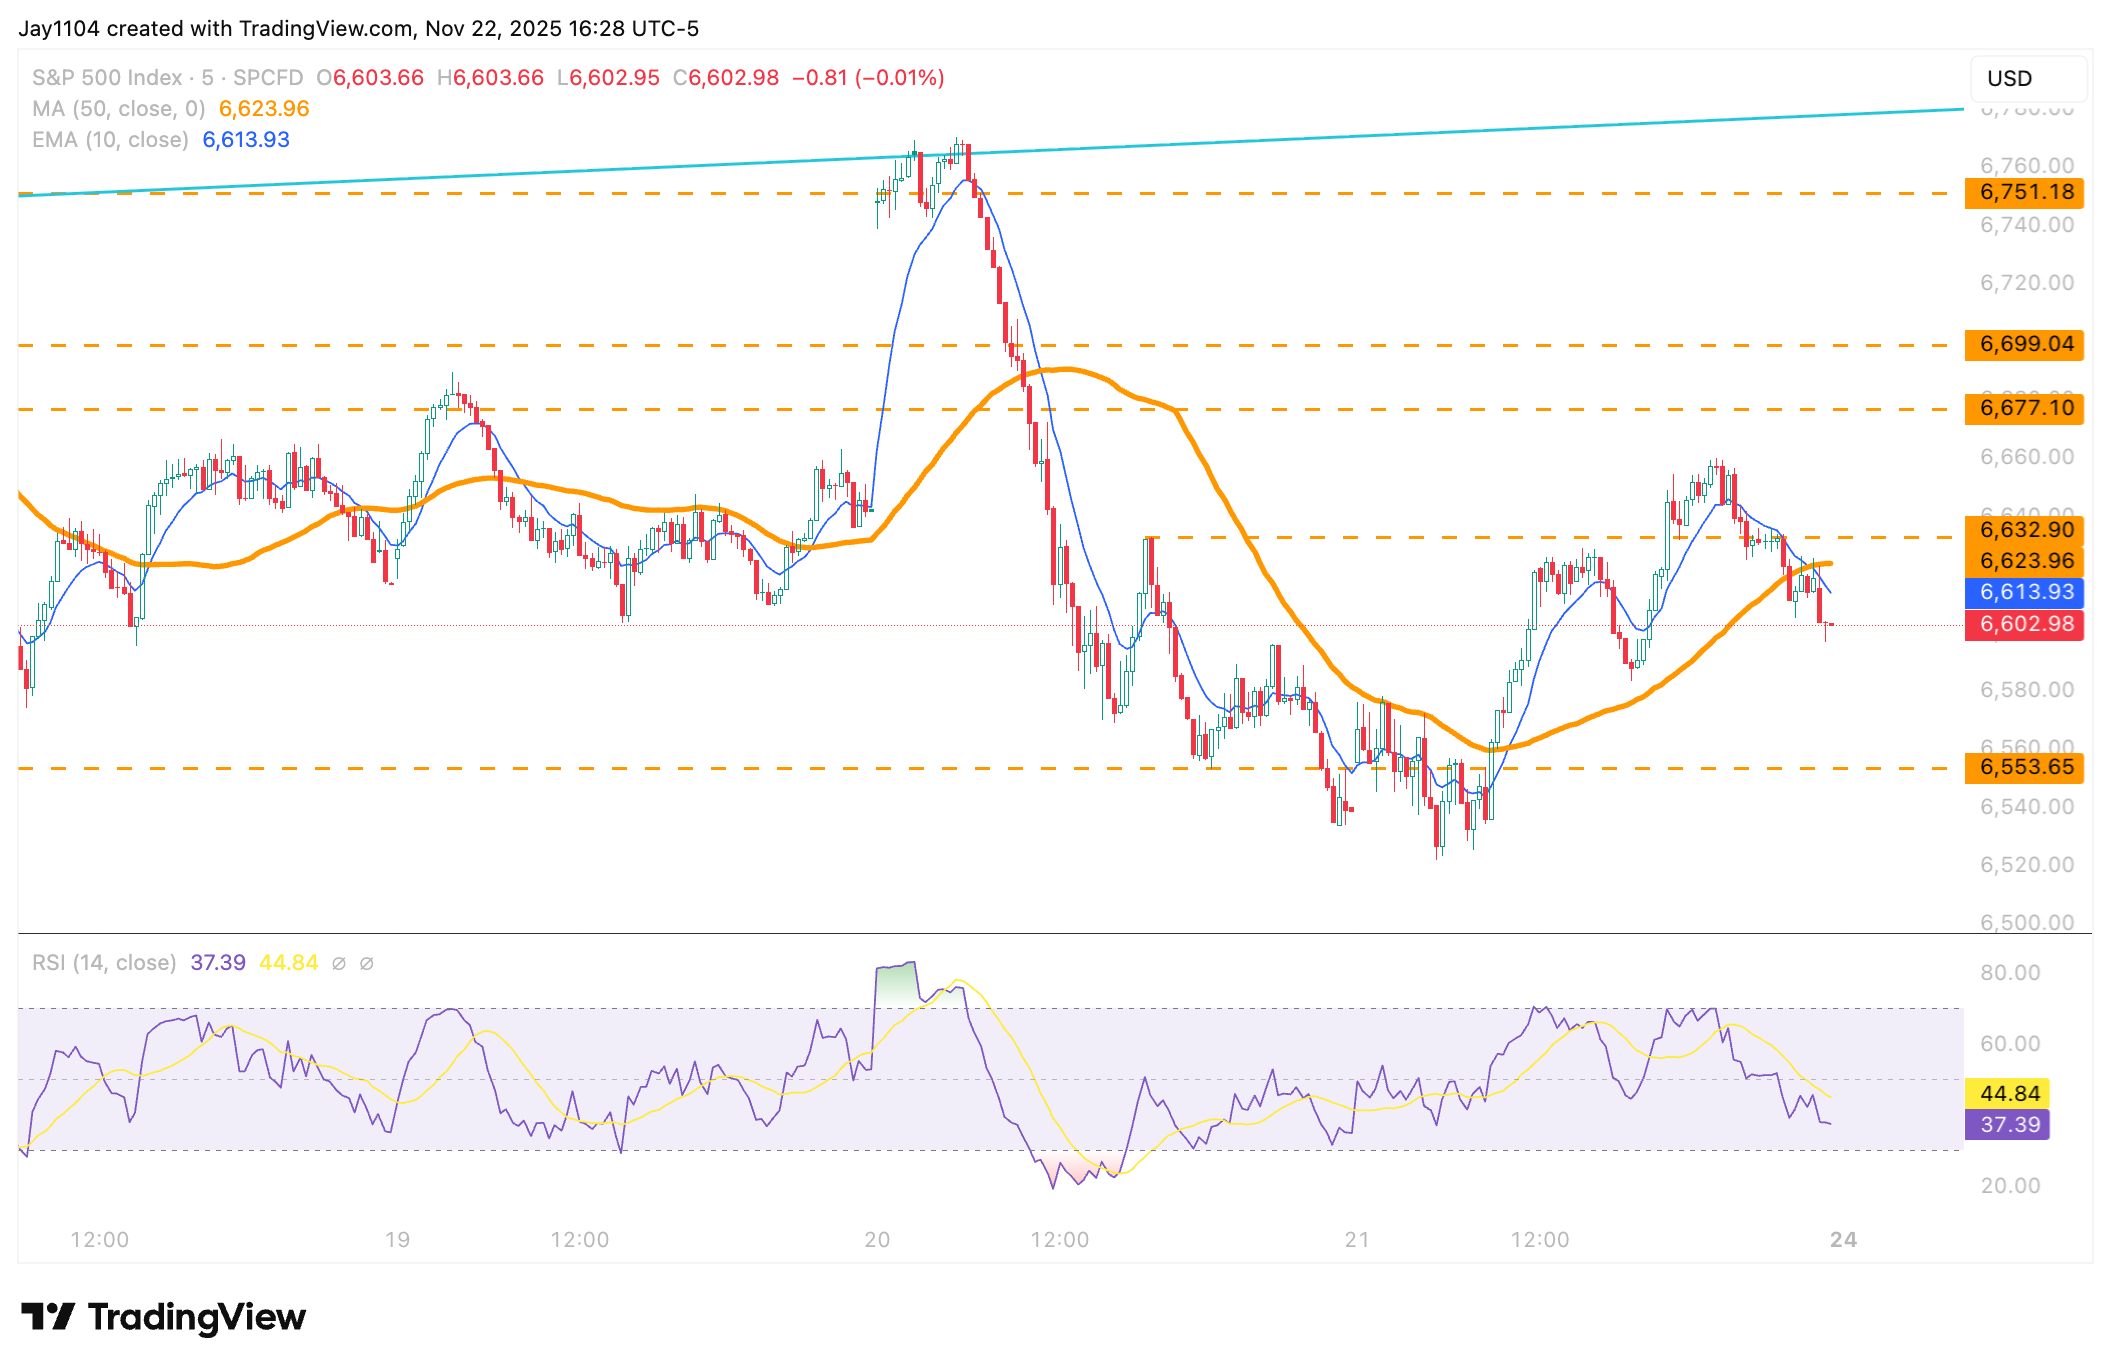Viewport: 2111px width, 1371px height.
Task: Click the second empty-value symbol beside RSI
Action: pos(367,963)
